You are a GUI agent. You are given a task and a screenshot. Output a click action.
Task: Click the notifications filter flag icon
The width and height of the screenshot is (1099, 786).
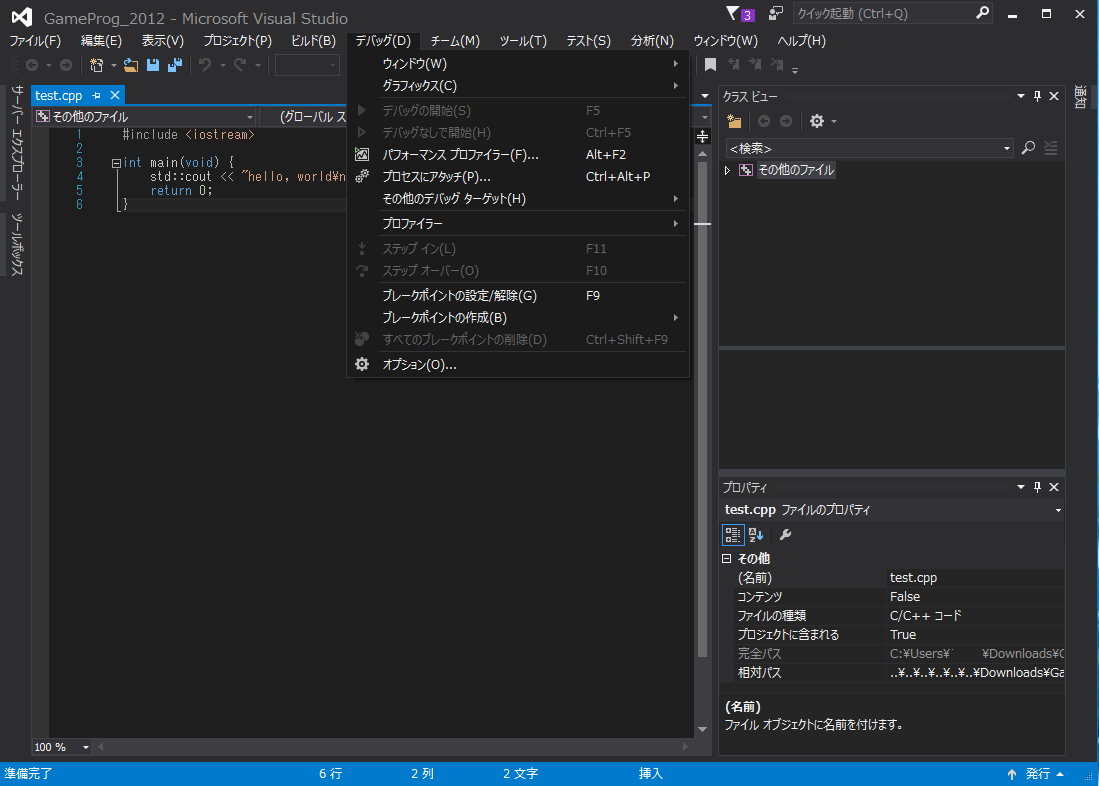point(731,14)
